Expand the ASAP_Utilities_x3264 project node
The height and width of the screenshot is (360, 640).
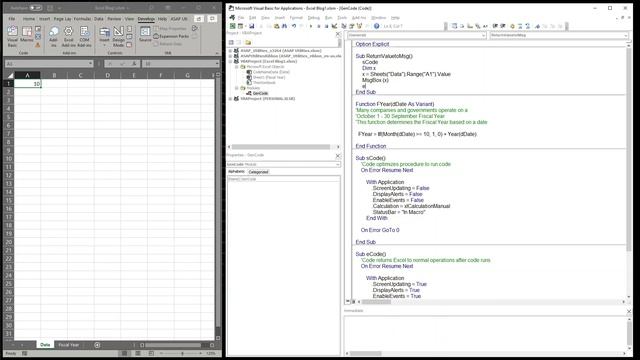[231, 51]
